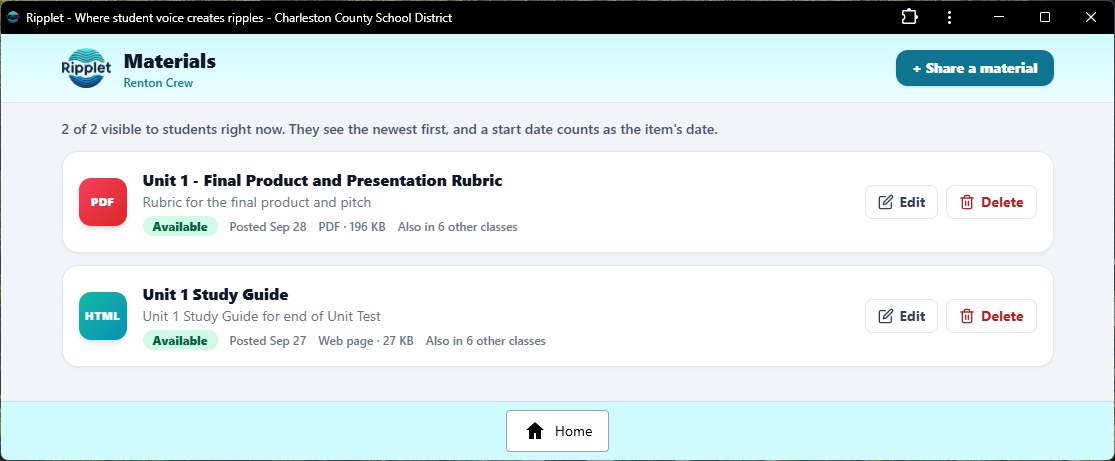Click the house icon on Home button
Screen dimensions: 1115x461
(x=535, y=431)
